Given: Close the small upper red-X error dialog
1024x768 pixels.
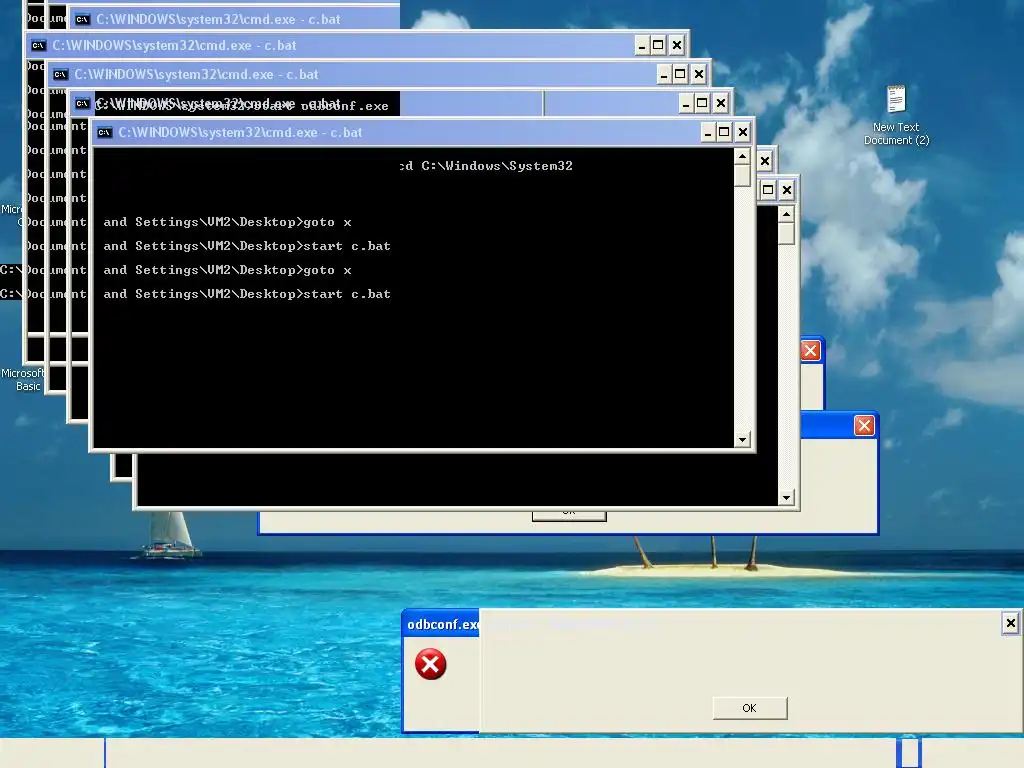Looking at the screenshot, I should pyautogui.click(x=810, y=351).
